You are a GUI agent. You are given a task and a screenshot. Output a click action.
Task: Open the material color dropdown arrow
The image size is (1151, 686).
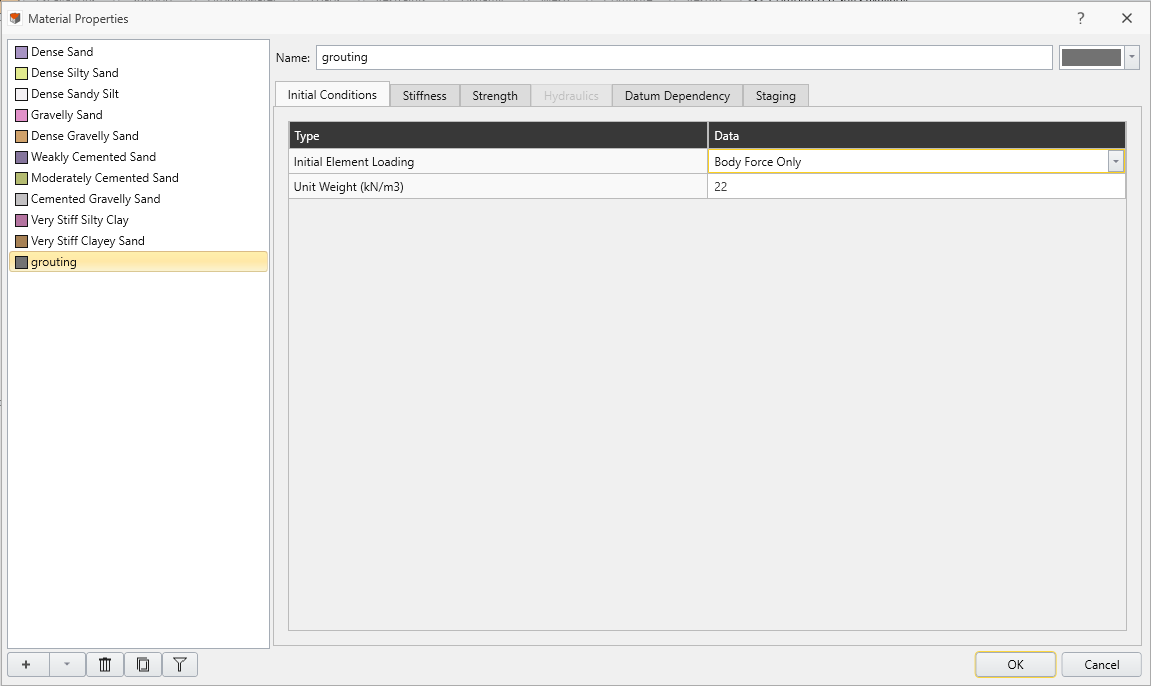[x=1131, y=57]
